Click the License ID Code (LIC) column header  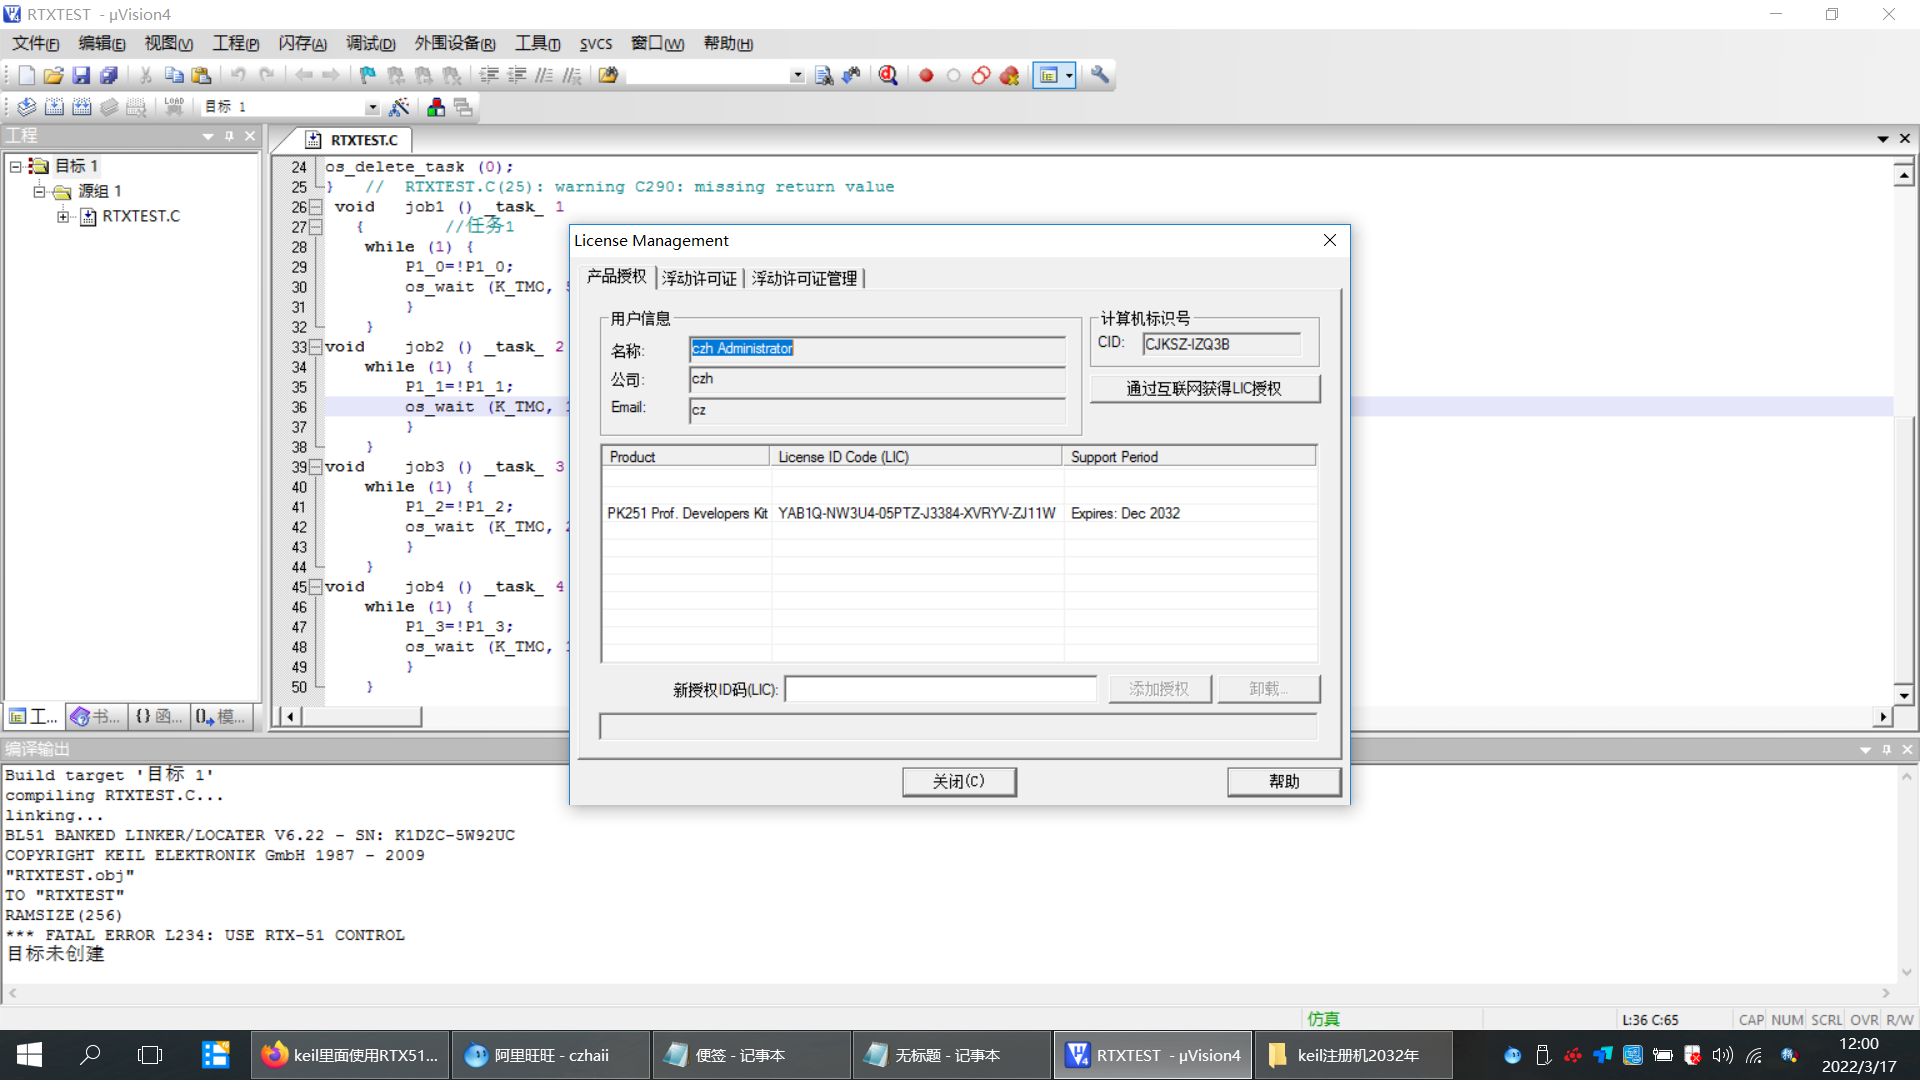(x=916, y=456)
